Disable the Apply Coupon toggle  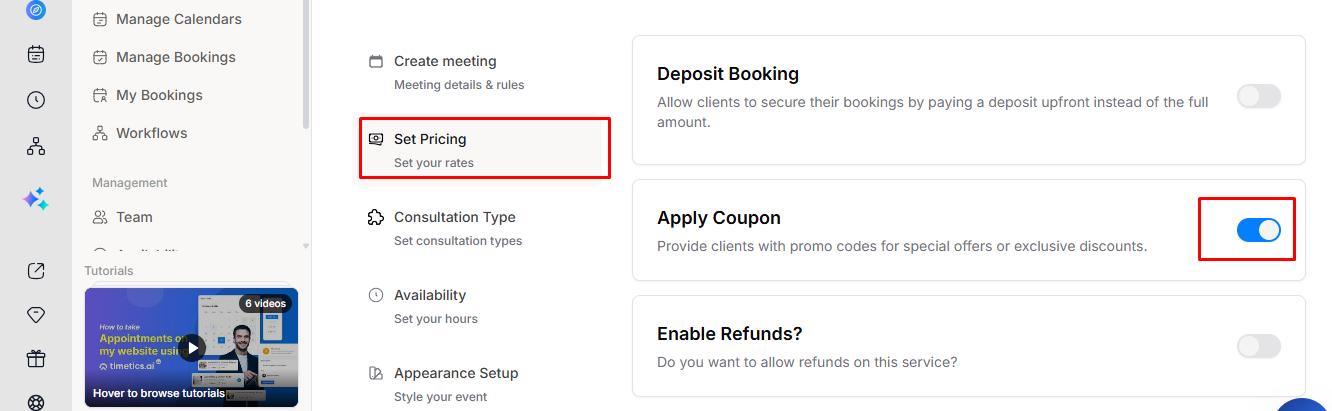1258,230
